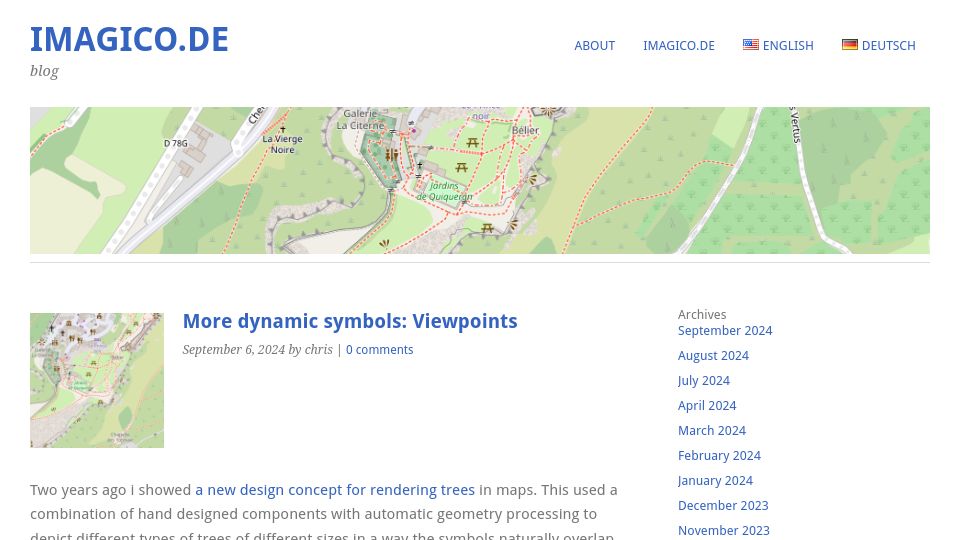The height and width of the screenshot is (540, 960).
Task: Click the German flag icon
Action: click(x=850, y=44)
